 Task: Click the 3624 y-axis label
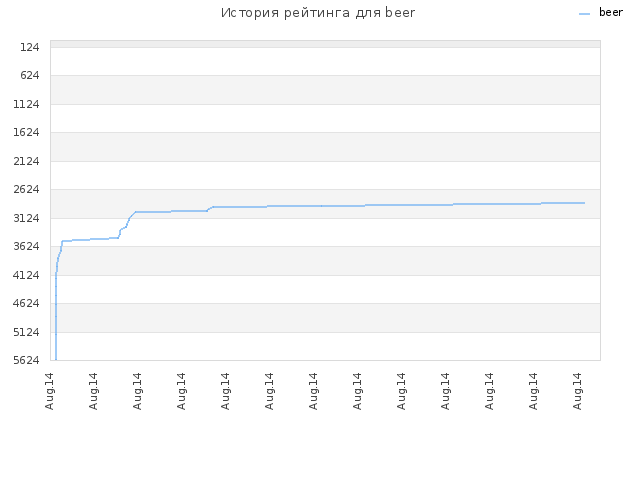(x=27, y=247)
